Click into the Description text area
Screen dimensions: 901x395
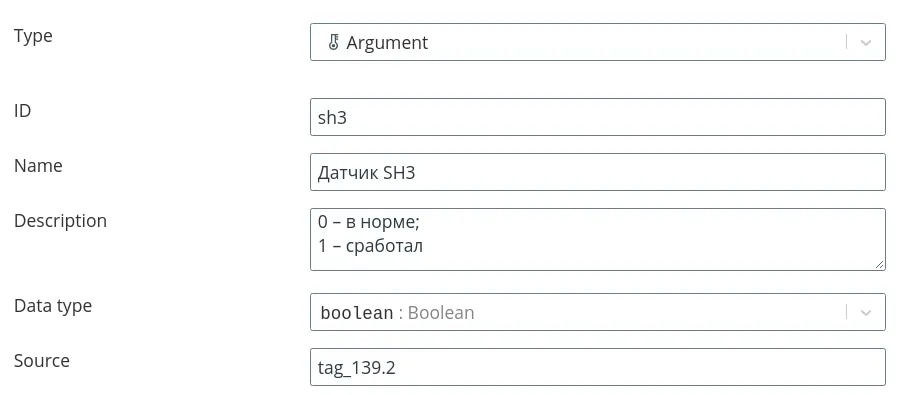click(x=598, y=239)
